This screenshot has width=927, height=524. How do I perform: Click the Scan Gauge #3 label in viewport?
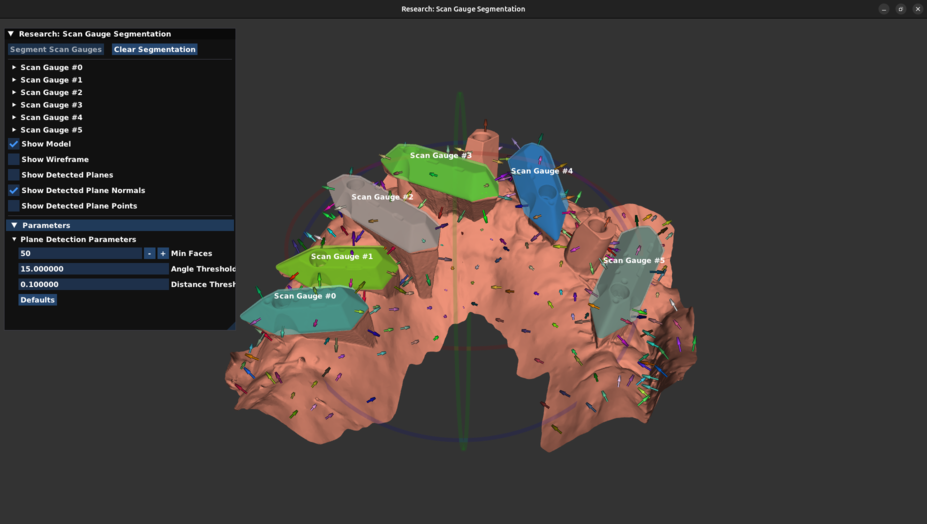pos(440,156)
